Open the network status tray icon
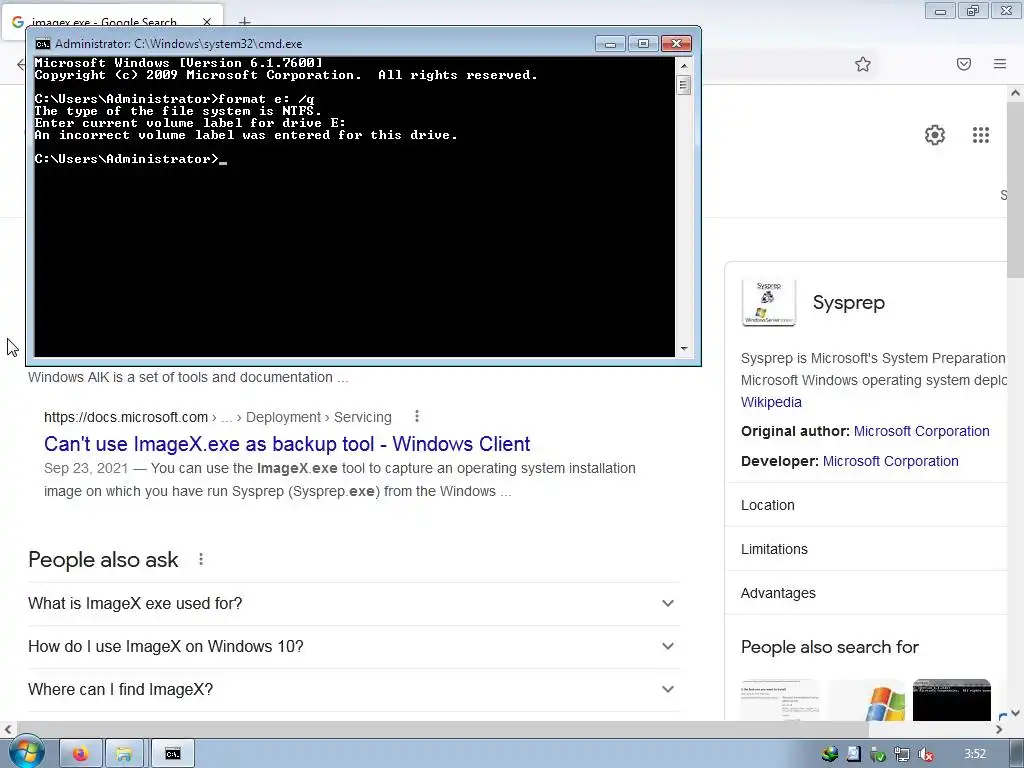This screenshot has height=768, width=1024. click(x=902, y=754)
